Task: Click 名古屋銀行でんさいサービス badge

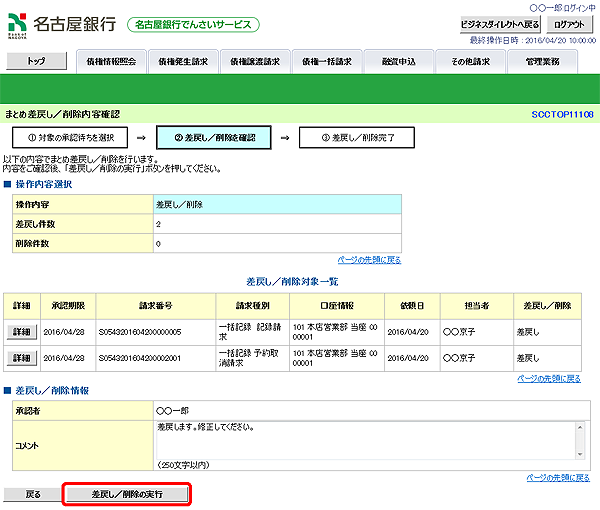Action: [x=193, y=25]
